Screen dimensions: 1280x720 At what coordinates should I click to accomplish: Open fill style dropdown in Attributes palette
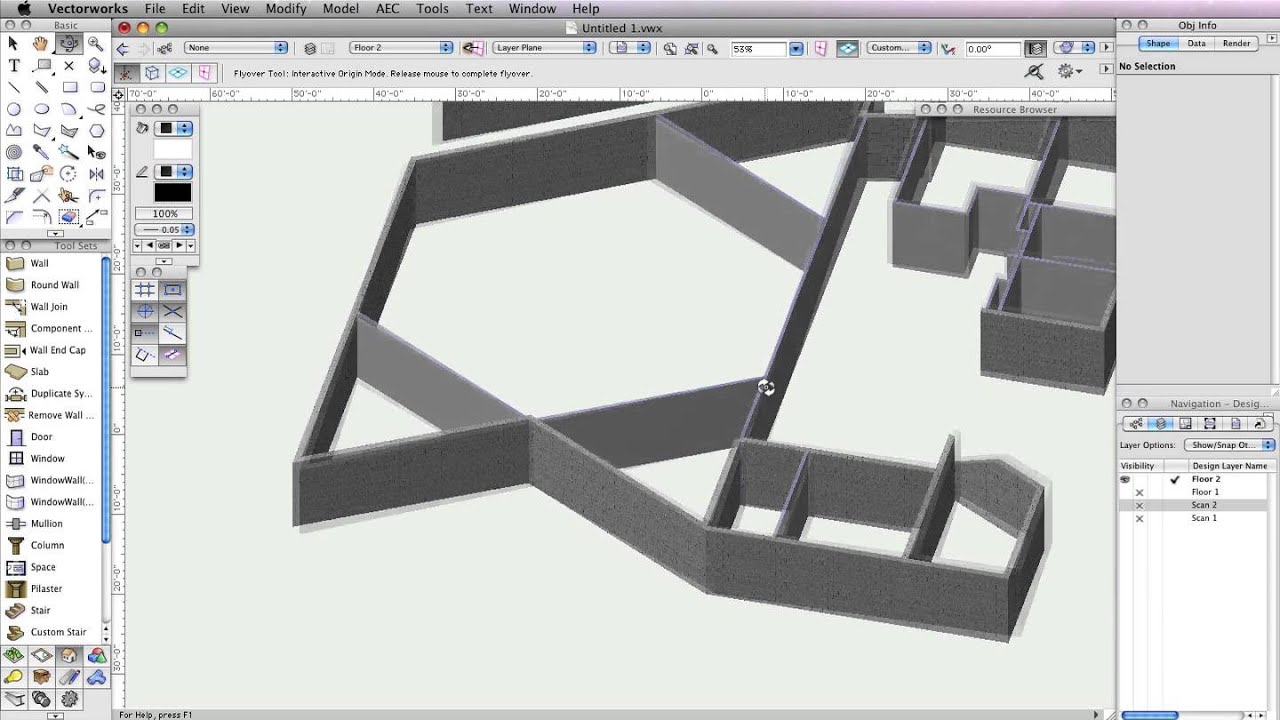(175, 128)
